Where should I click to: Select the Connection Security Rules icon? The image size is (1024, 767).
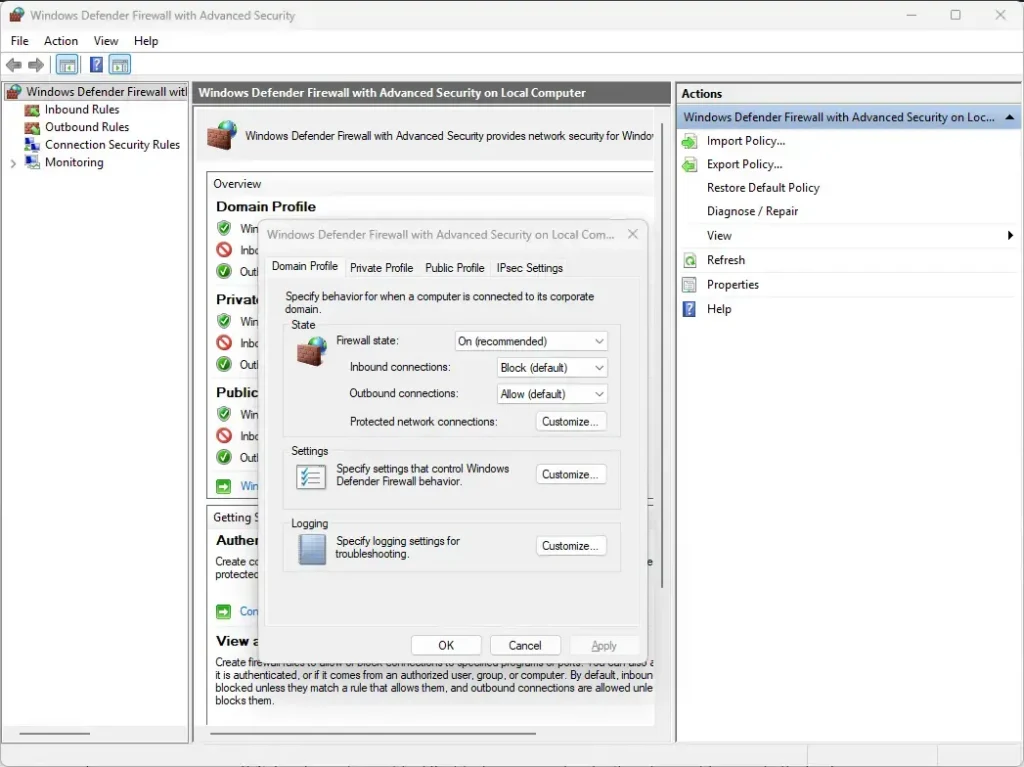click(32, 145)
